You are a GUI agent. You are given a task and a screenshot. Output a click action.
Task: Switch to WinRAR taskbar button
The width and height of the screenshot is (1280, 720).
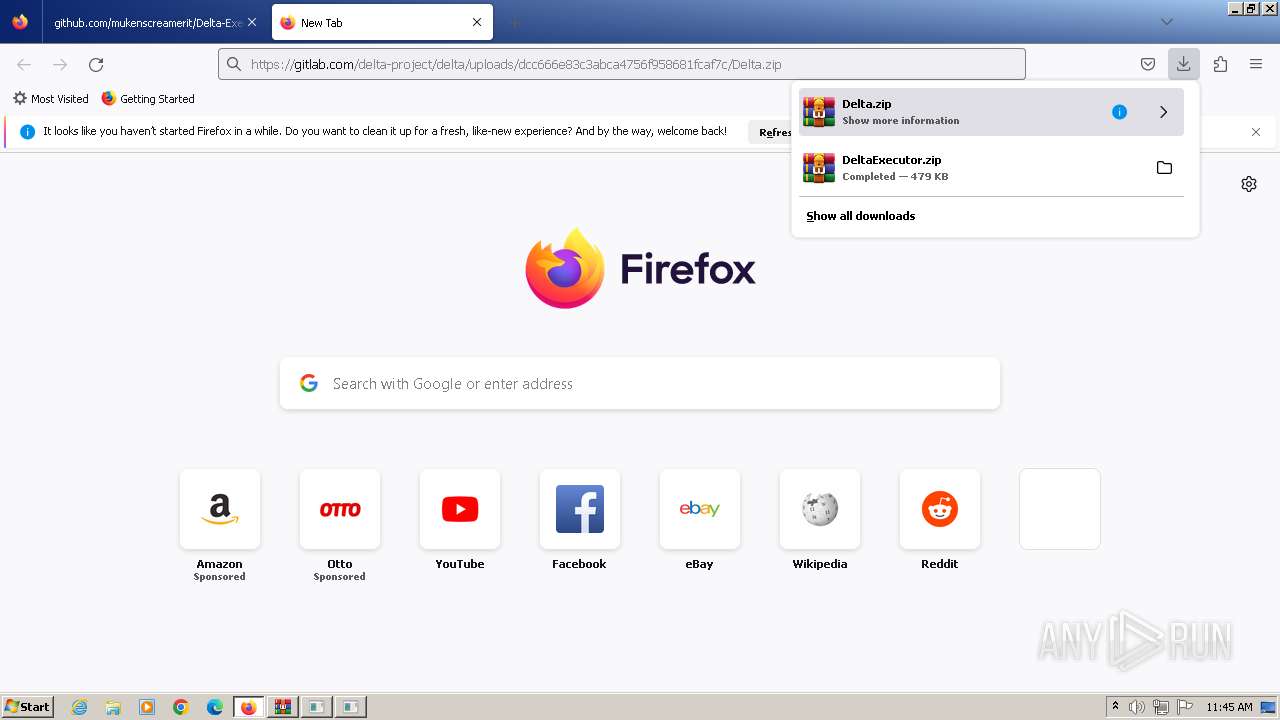tap(282, 707)
